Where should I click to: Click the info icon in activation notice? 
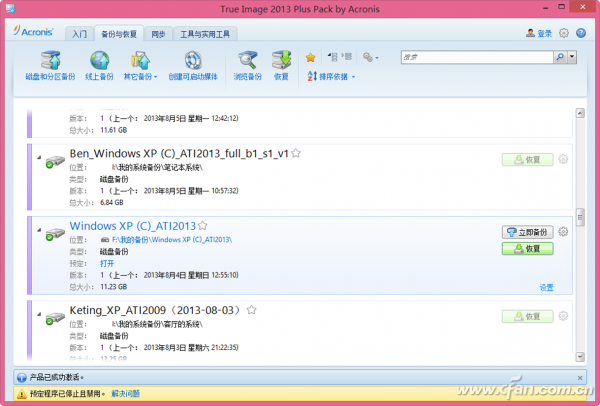click(22, 378)
